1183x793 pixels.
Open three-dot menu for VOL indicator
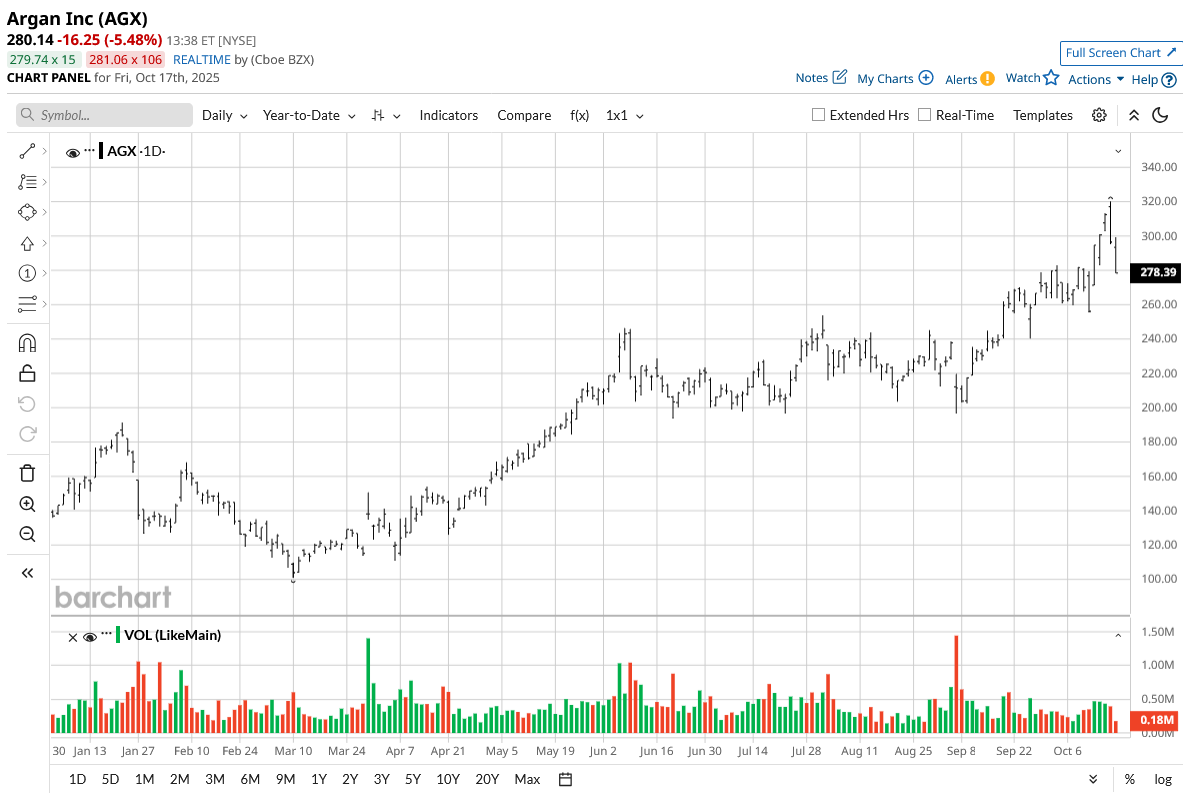point(106,634)
